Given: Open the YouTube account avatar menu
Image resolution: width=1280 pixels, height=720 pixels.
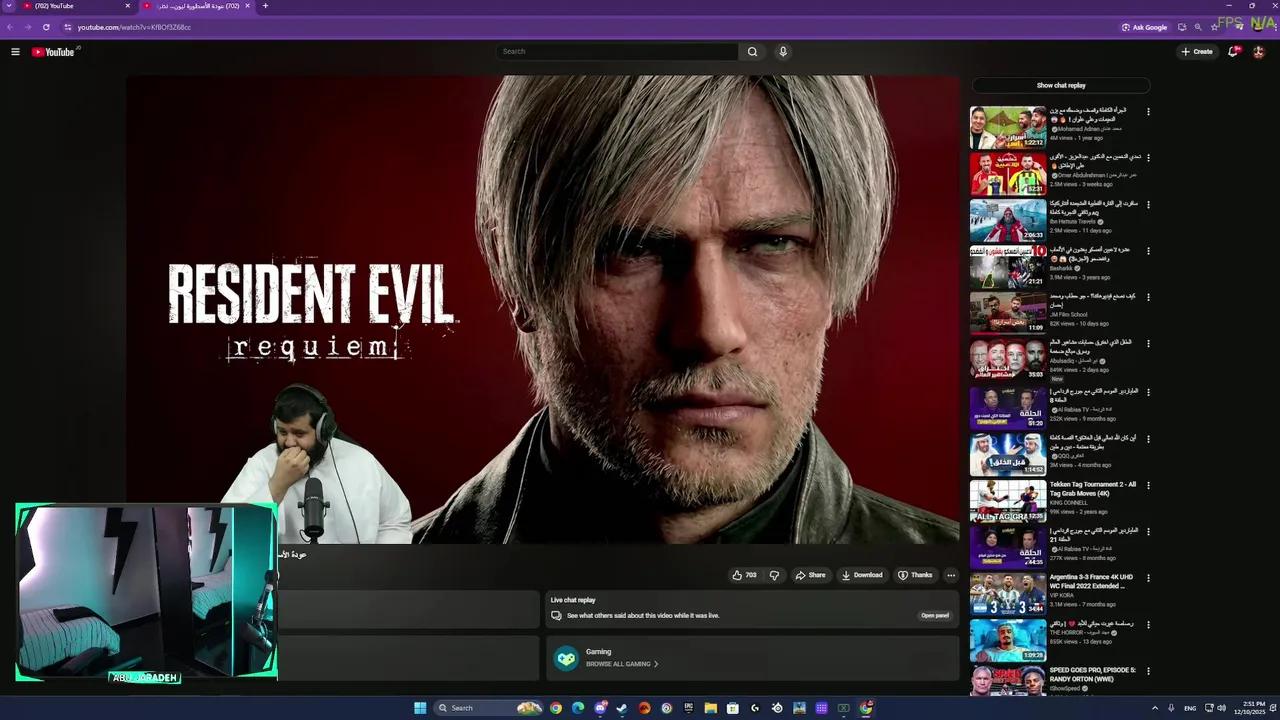Looking at the screenshot, I should tap(1259, 52).
